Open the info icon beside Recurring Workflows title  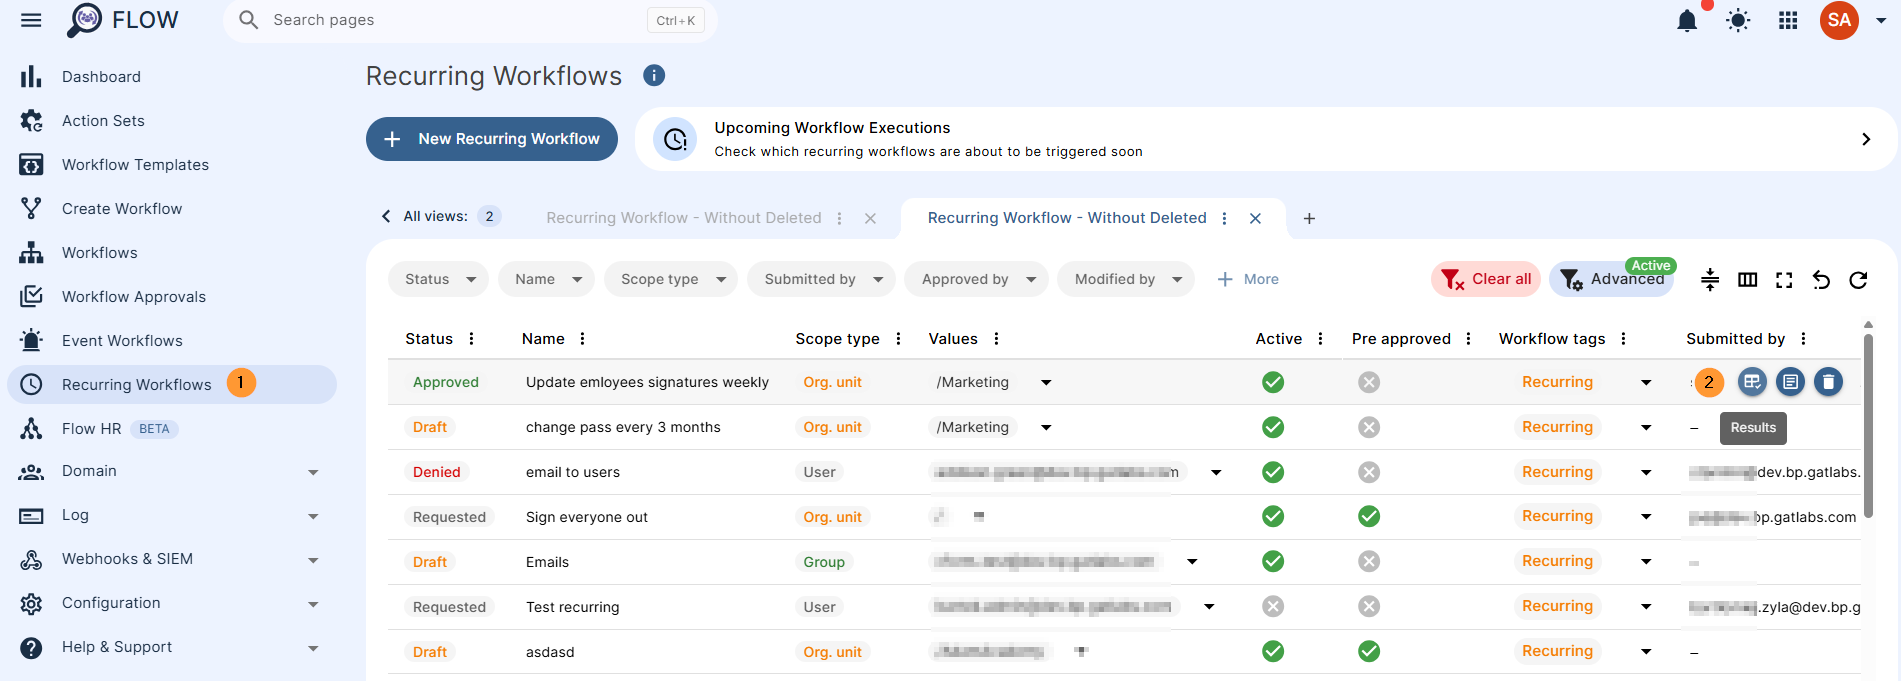pos(654,75)
